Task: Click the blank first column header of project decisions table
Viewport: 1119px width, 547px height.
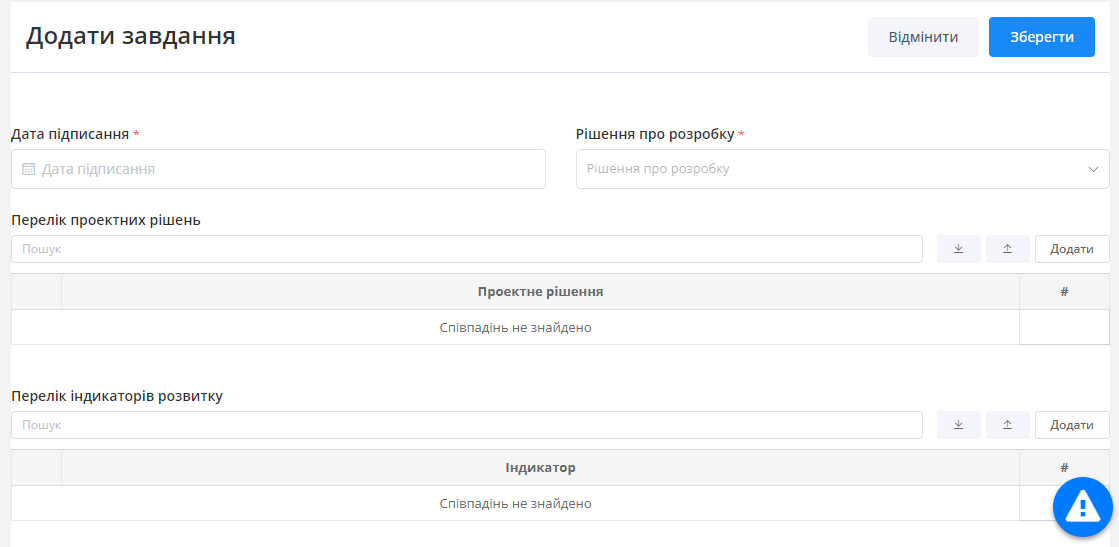Action: click(36, 292)
